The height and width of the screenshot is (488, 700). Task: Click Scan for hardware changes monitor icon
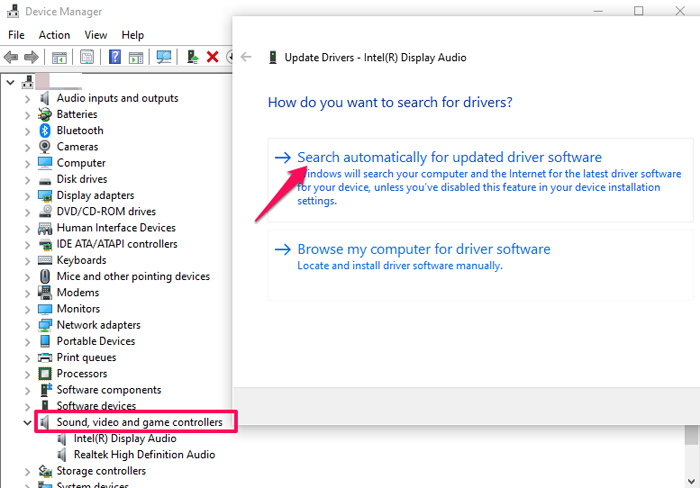pyautogui.click(x=164, y=57)
